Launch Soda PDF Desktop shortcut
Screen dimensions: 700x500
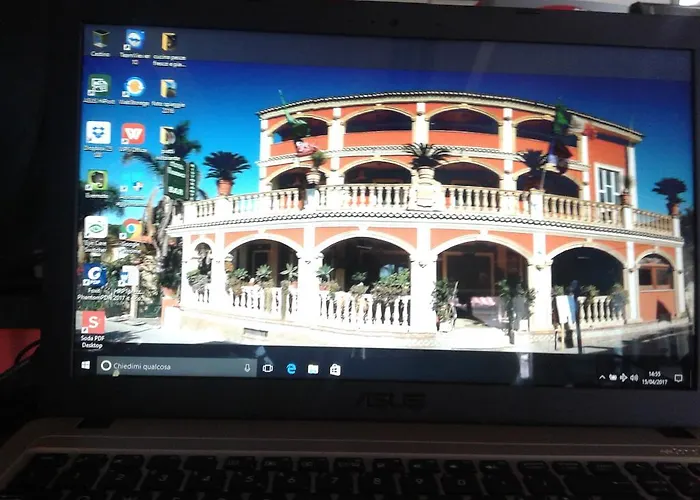pyautogui.click(x=93, y=322)
